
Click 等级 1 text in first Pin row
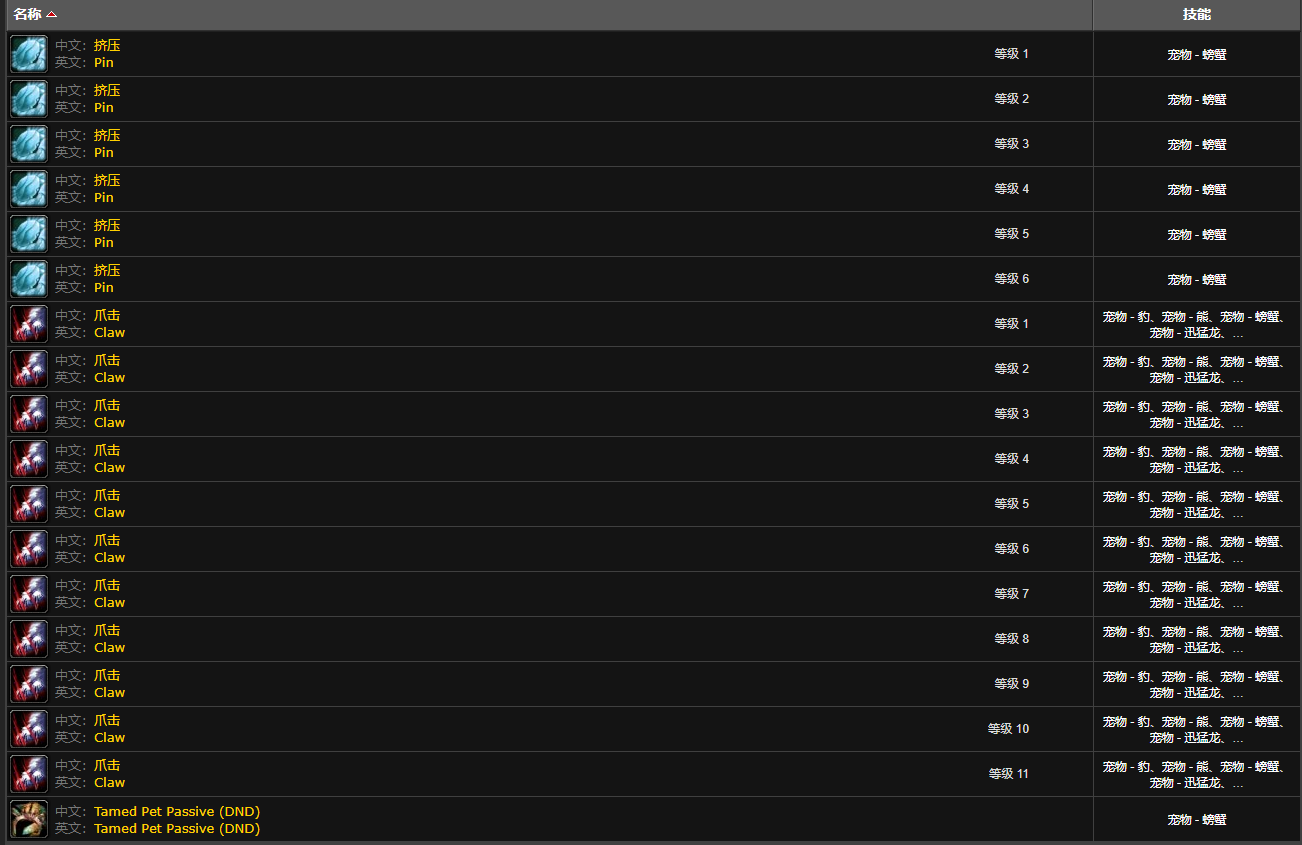1011,54
